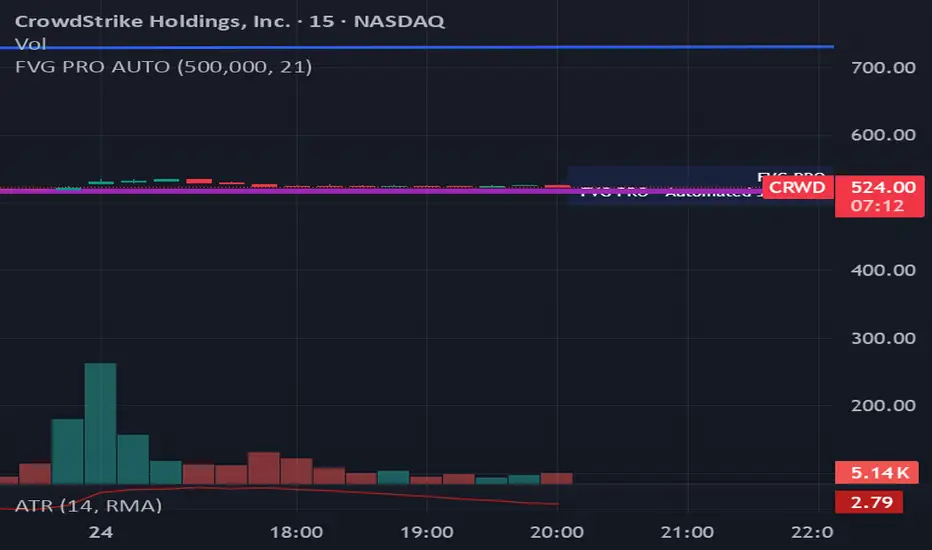Viewport: 932px width, 550px height.
Task: Click the 07:12 countdown timer label
Action: pyautogui.click(x=877, y=206)
